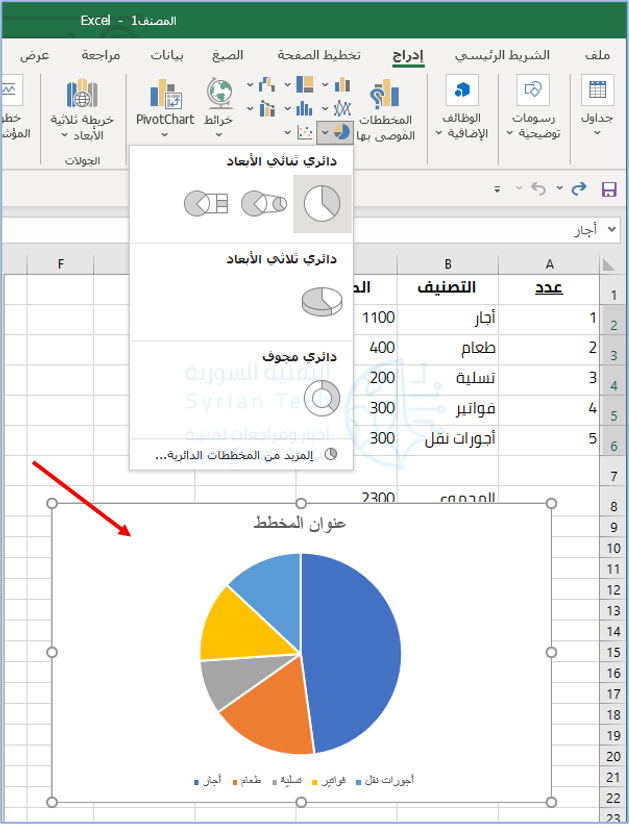The height and width of the screenshot is (824, 629).
Task: Switch to the Page Layout (تخطيط الصفحة) tab
Action: [319, 55]
